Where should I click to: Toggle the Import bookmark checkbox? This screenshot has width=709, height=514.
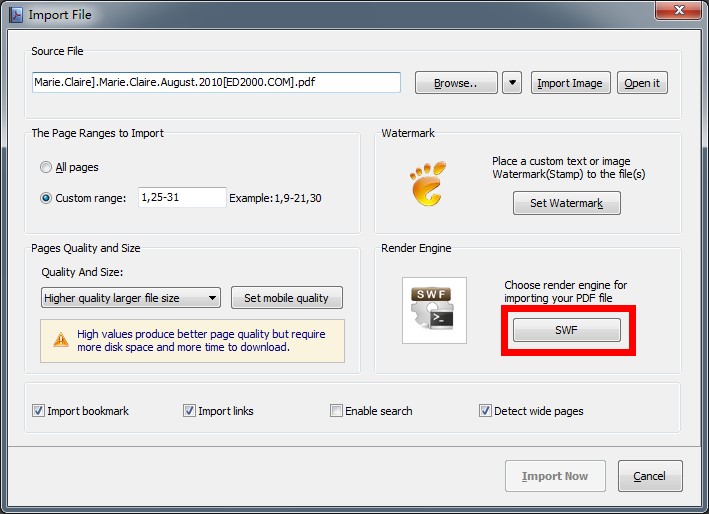click(39, 411)
